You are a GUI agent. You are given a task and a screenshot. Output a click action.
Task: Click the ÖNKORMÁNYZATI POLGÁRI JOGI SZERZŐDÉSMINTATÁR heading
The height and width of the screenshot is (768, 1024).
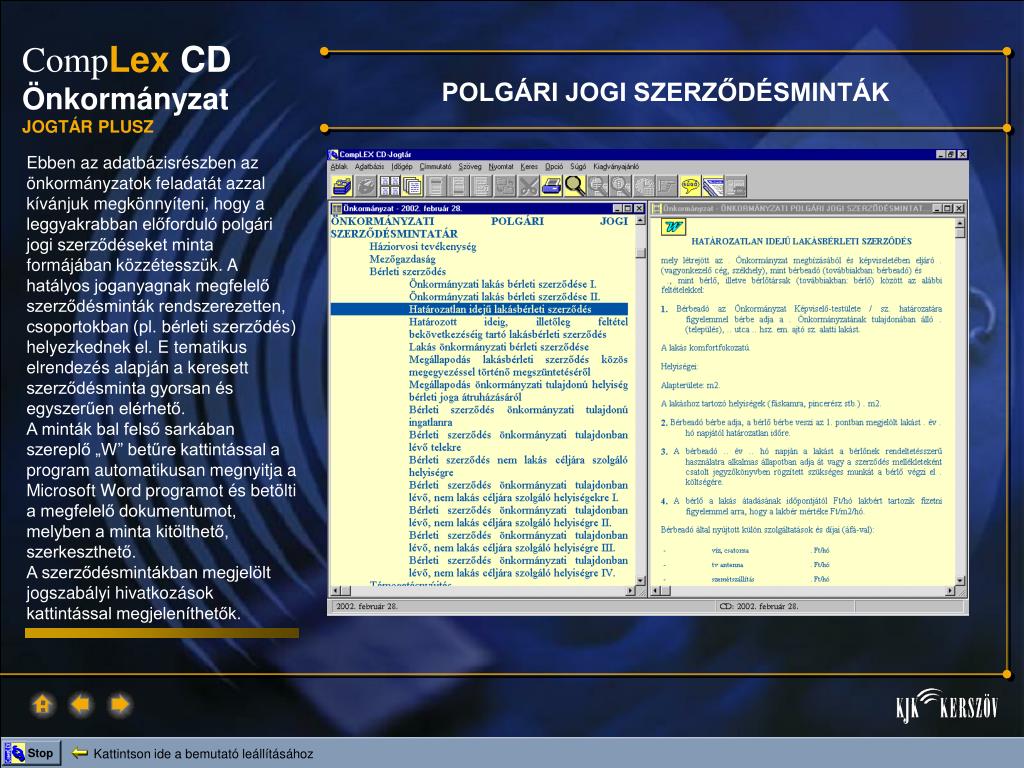479,227
